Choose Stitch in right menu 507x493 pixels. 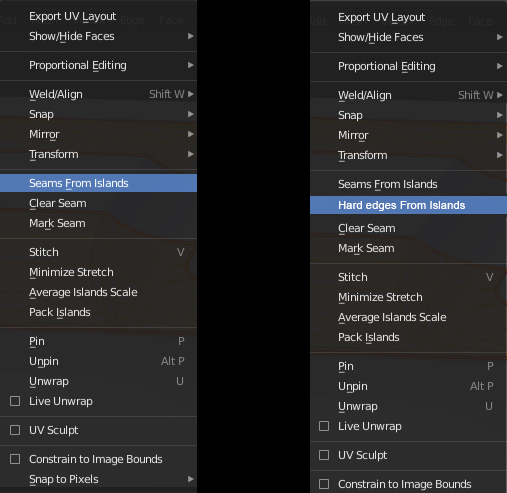408,277
